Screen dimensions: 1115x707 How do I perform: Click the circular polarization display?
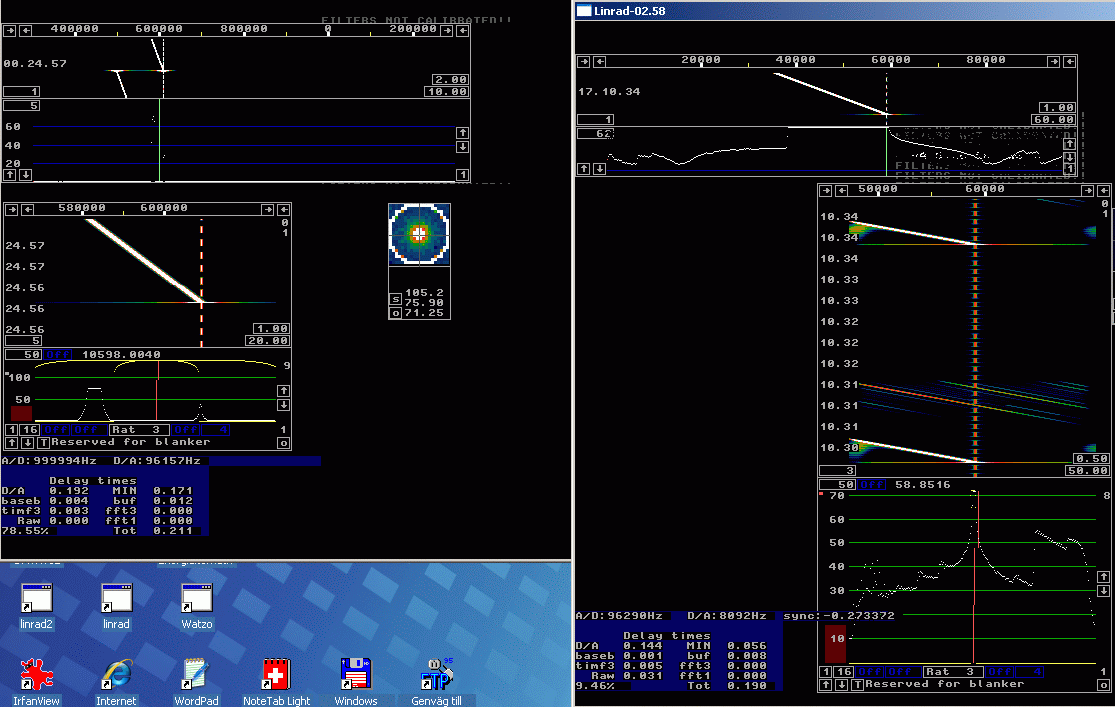pos(419,234)
